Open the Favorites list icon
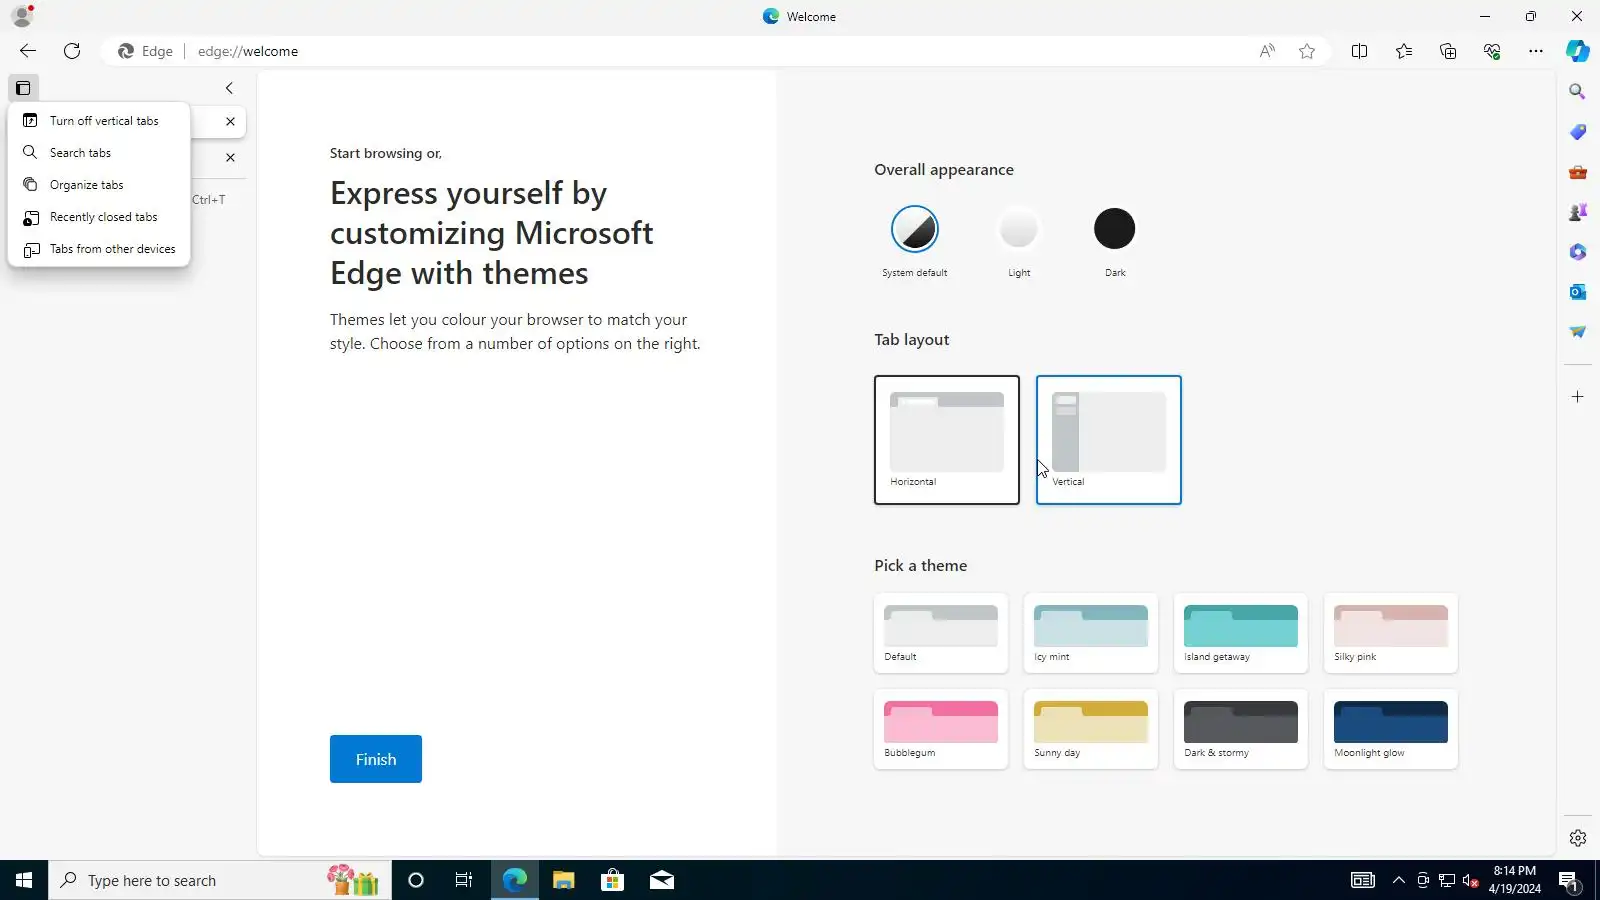Image resolution: width=1600 pixels, height=900 pixels. click(1404, 51)
